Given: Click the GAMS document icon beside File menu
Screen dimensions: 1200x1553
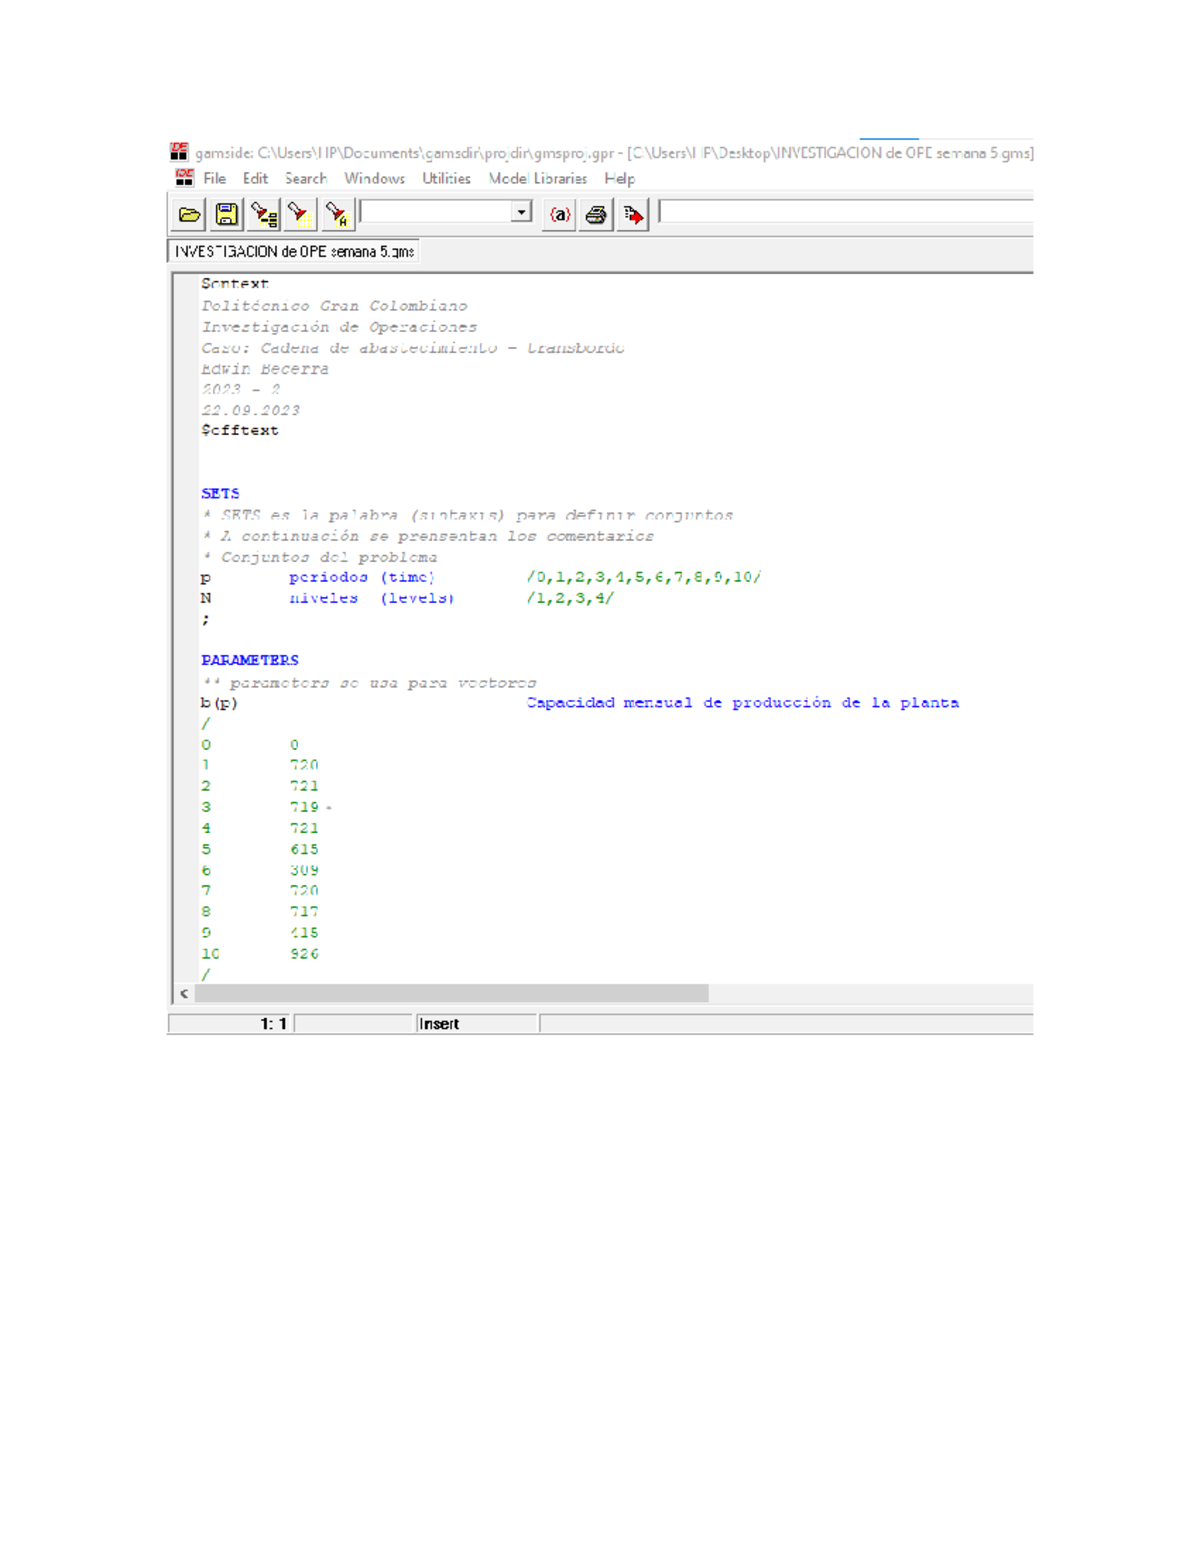Looking at the screenshot, I should point(184,178).
